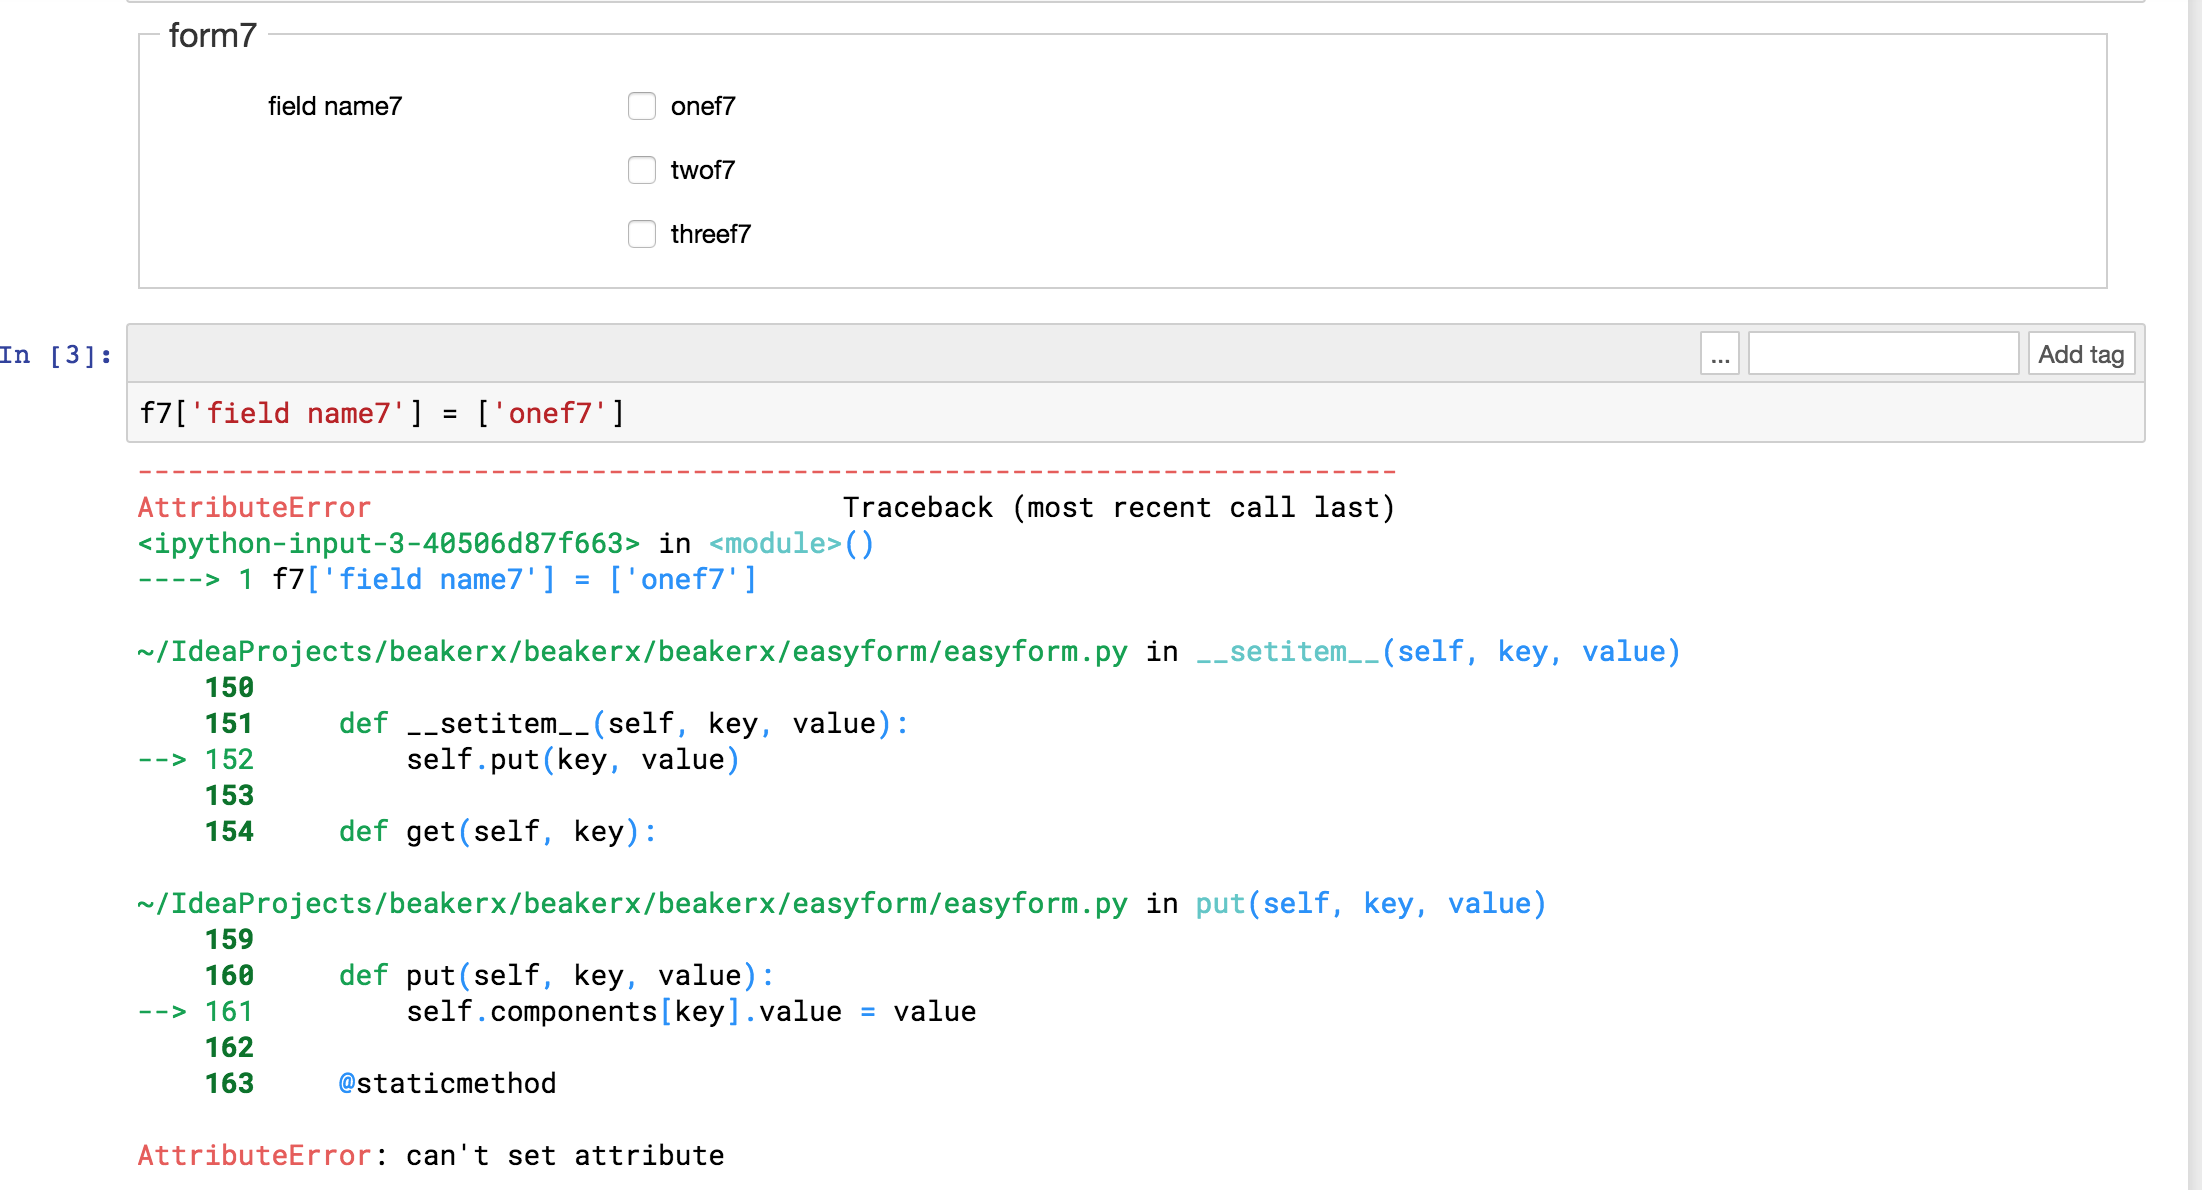Check the threef7 checkbox
This screenshot has width=2202, height=1190.
641,234
